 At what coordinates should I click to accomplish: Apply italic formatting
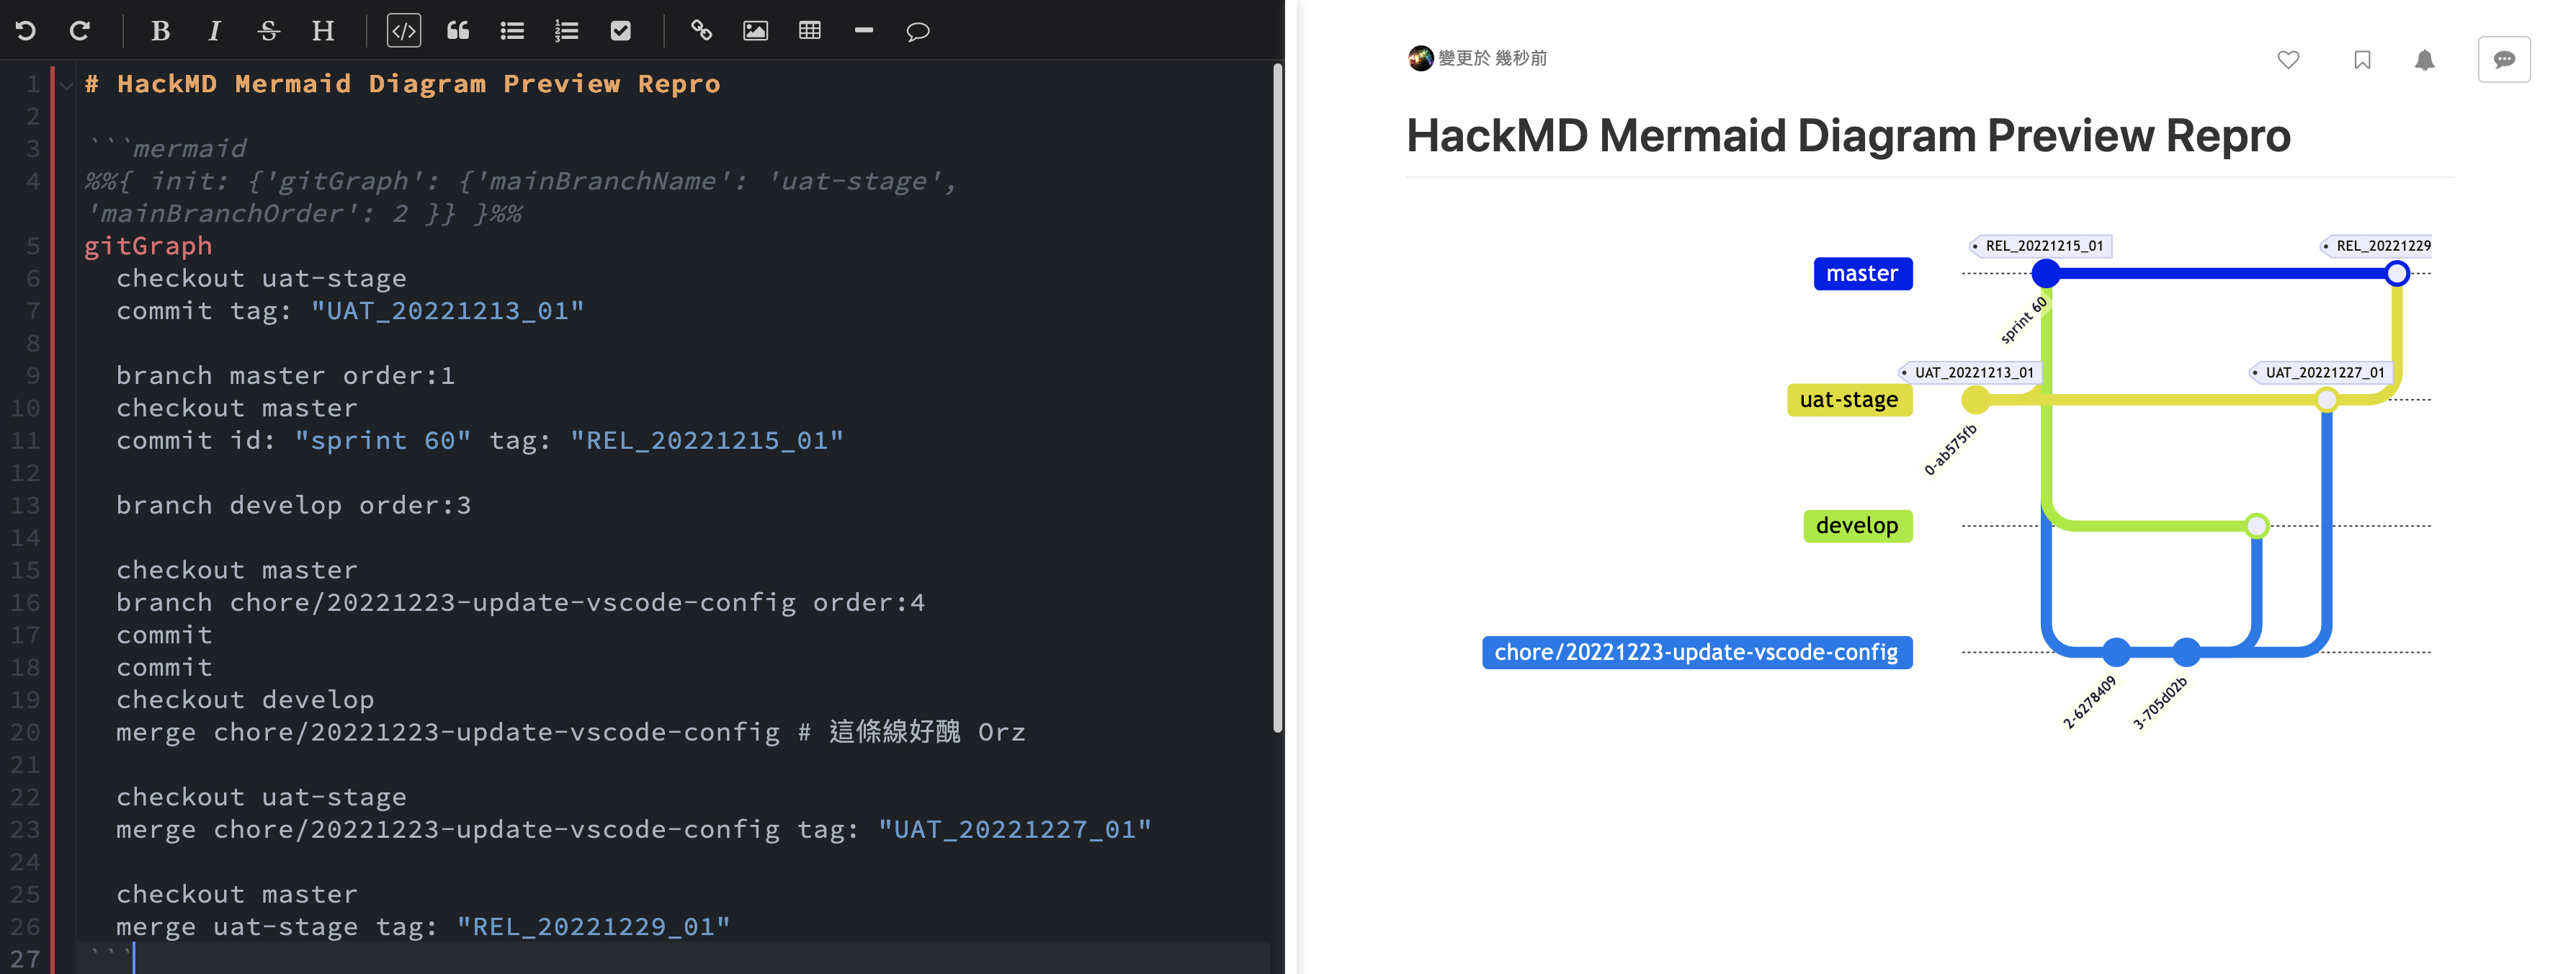tap(214, 31)
